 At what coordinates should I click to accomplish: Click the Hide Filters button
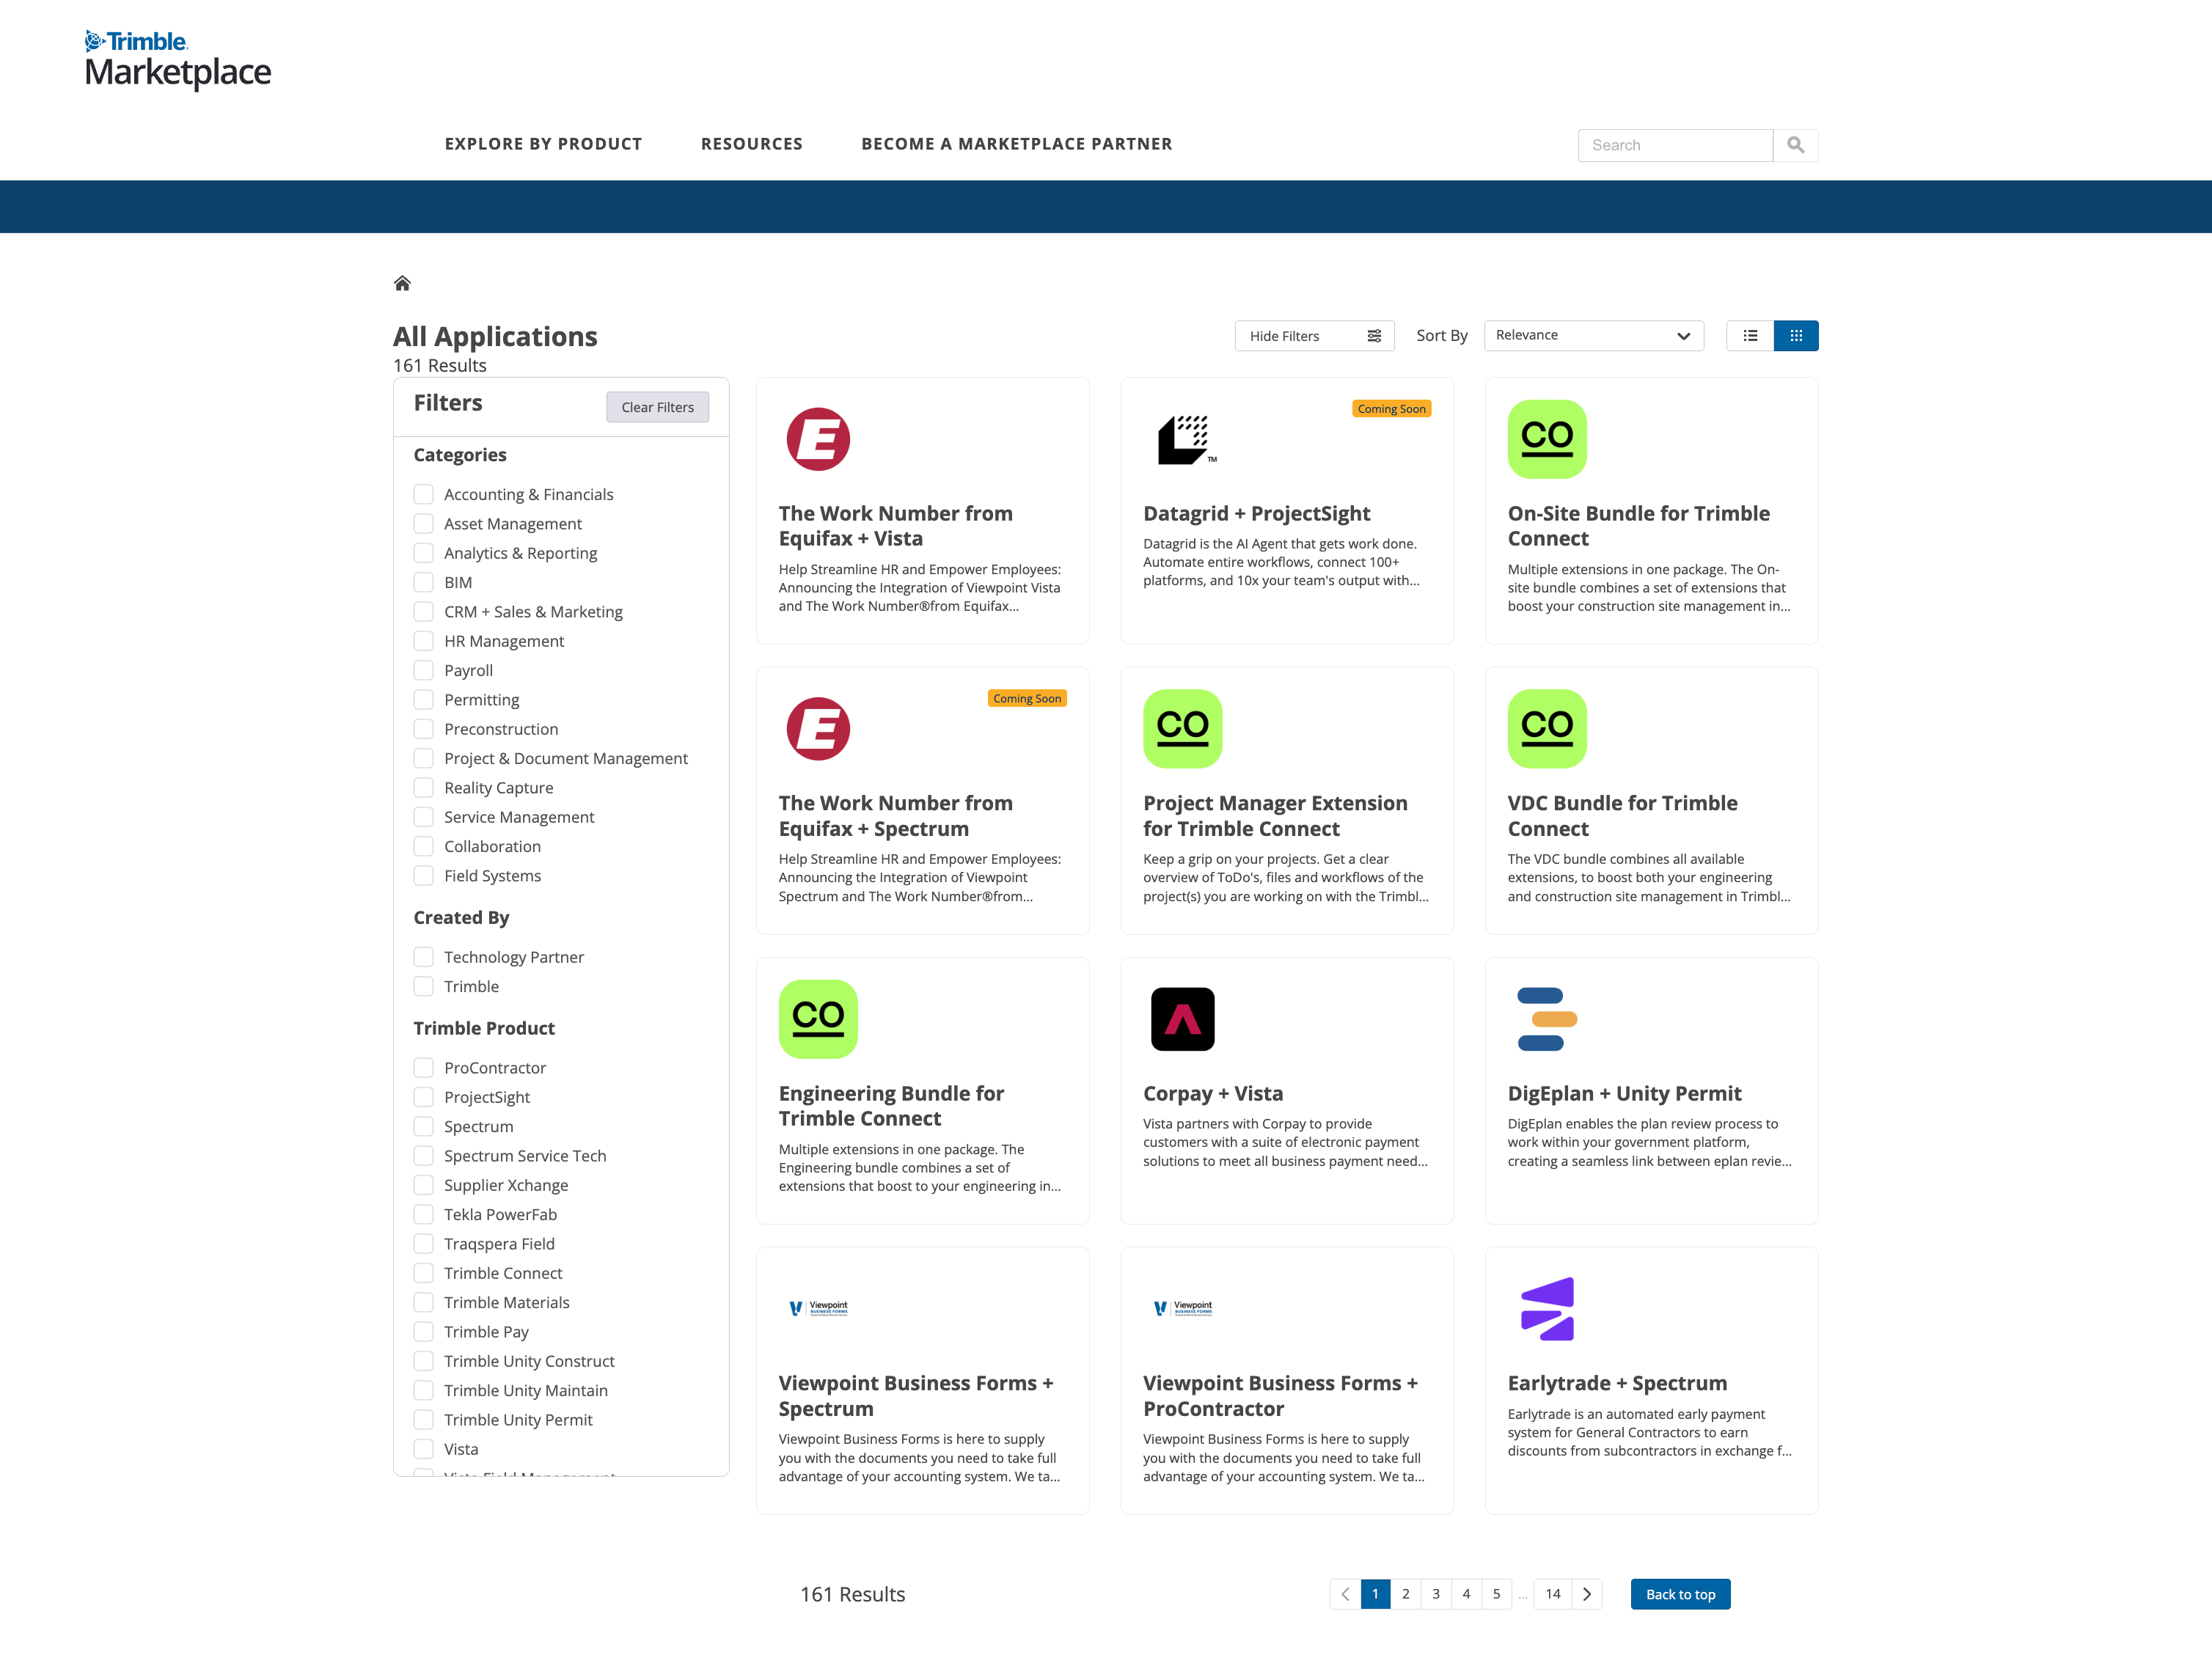(x=1314, y=336)
